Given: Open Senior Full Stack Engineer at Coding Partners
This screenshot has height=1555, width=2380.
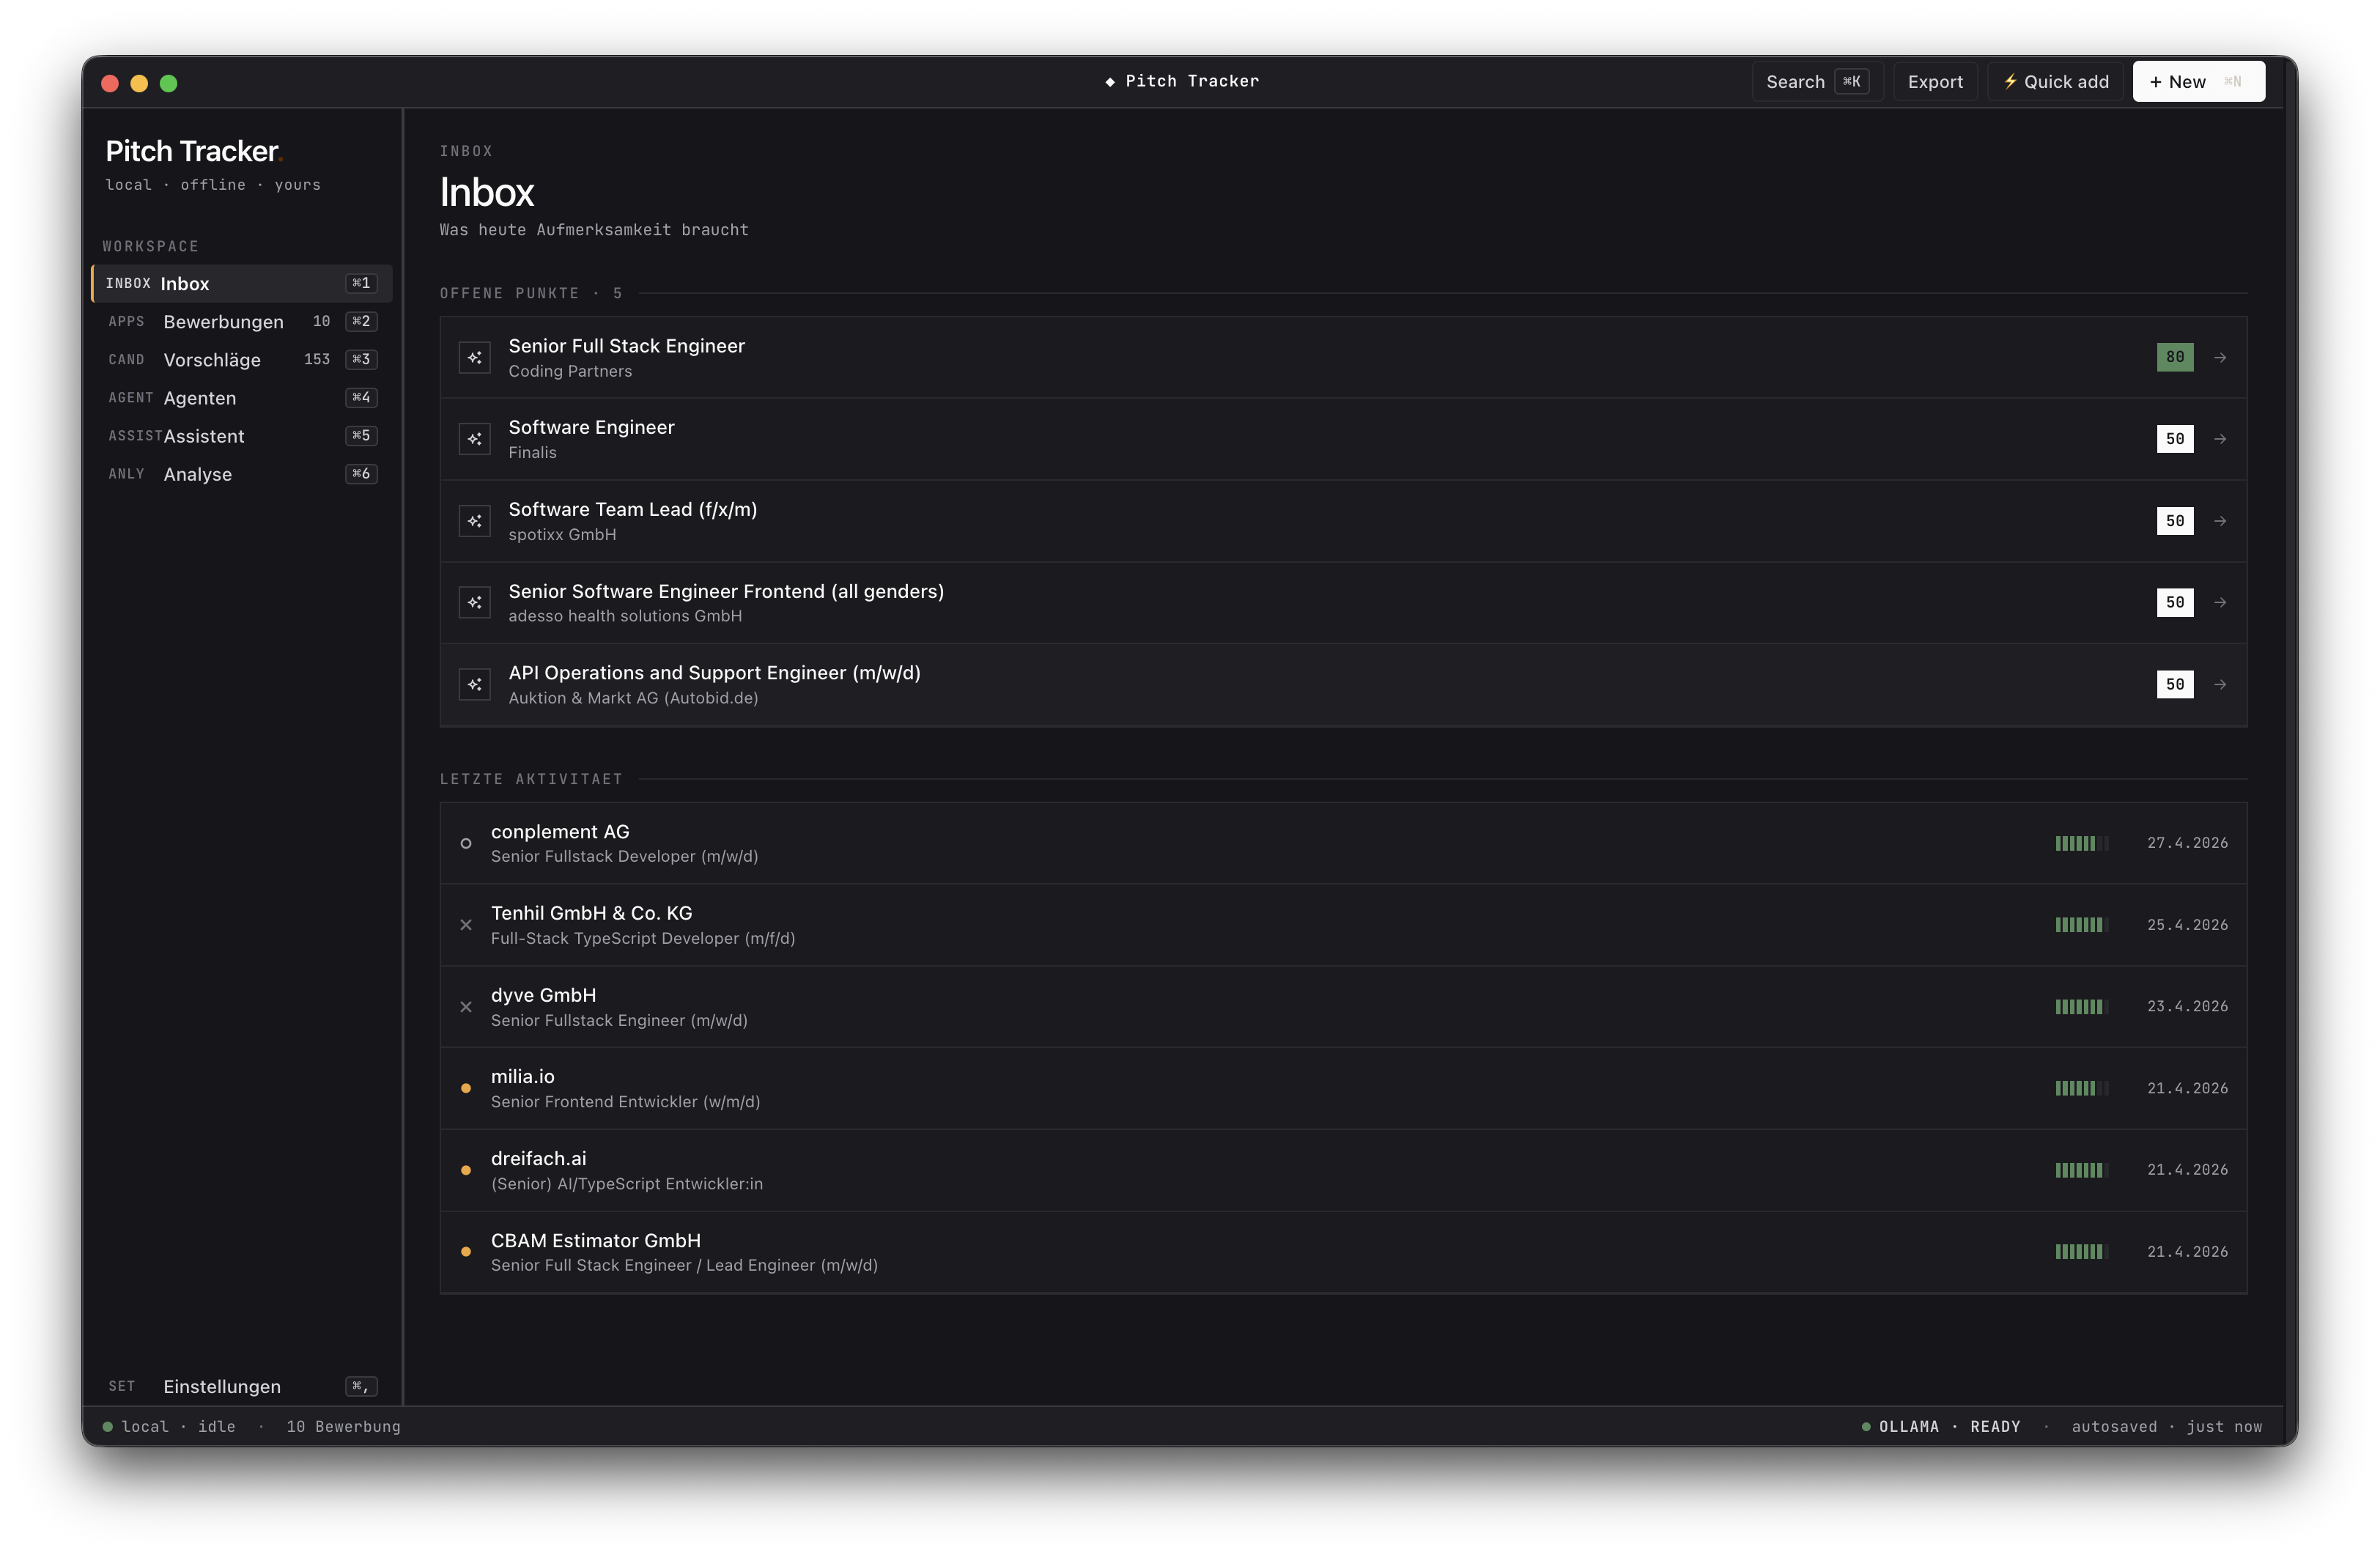Looking at the screenshot, I should click(x=1343, y=357).
